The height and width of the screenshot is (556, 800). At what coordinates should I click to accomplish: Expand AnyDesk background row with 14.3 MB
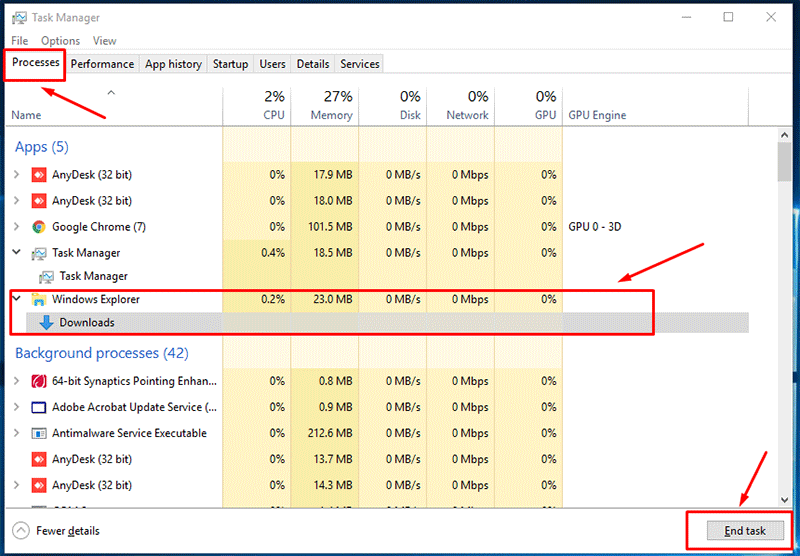[16, 485]
